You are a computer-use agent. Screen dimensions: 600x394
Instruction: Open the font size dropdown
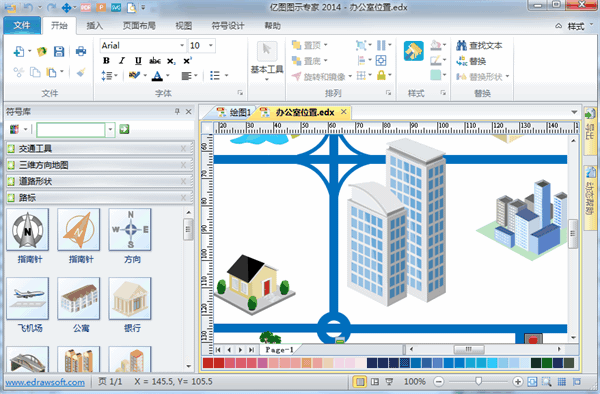tap(211, 45)
